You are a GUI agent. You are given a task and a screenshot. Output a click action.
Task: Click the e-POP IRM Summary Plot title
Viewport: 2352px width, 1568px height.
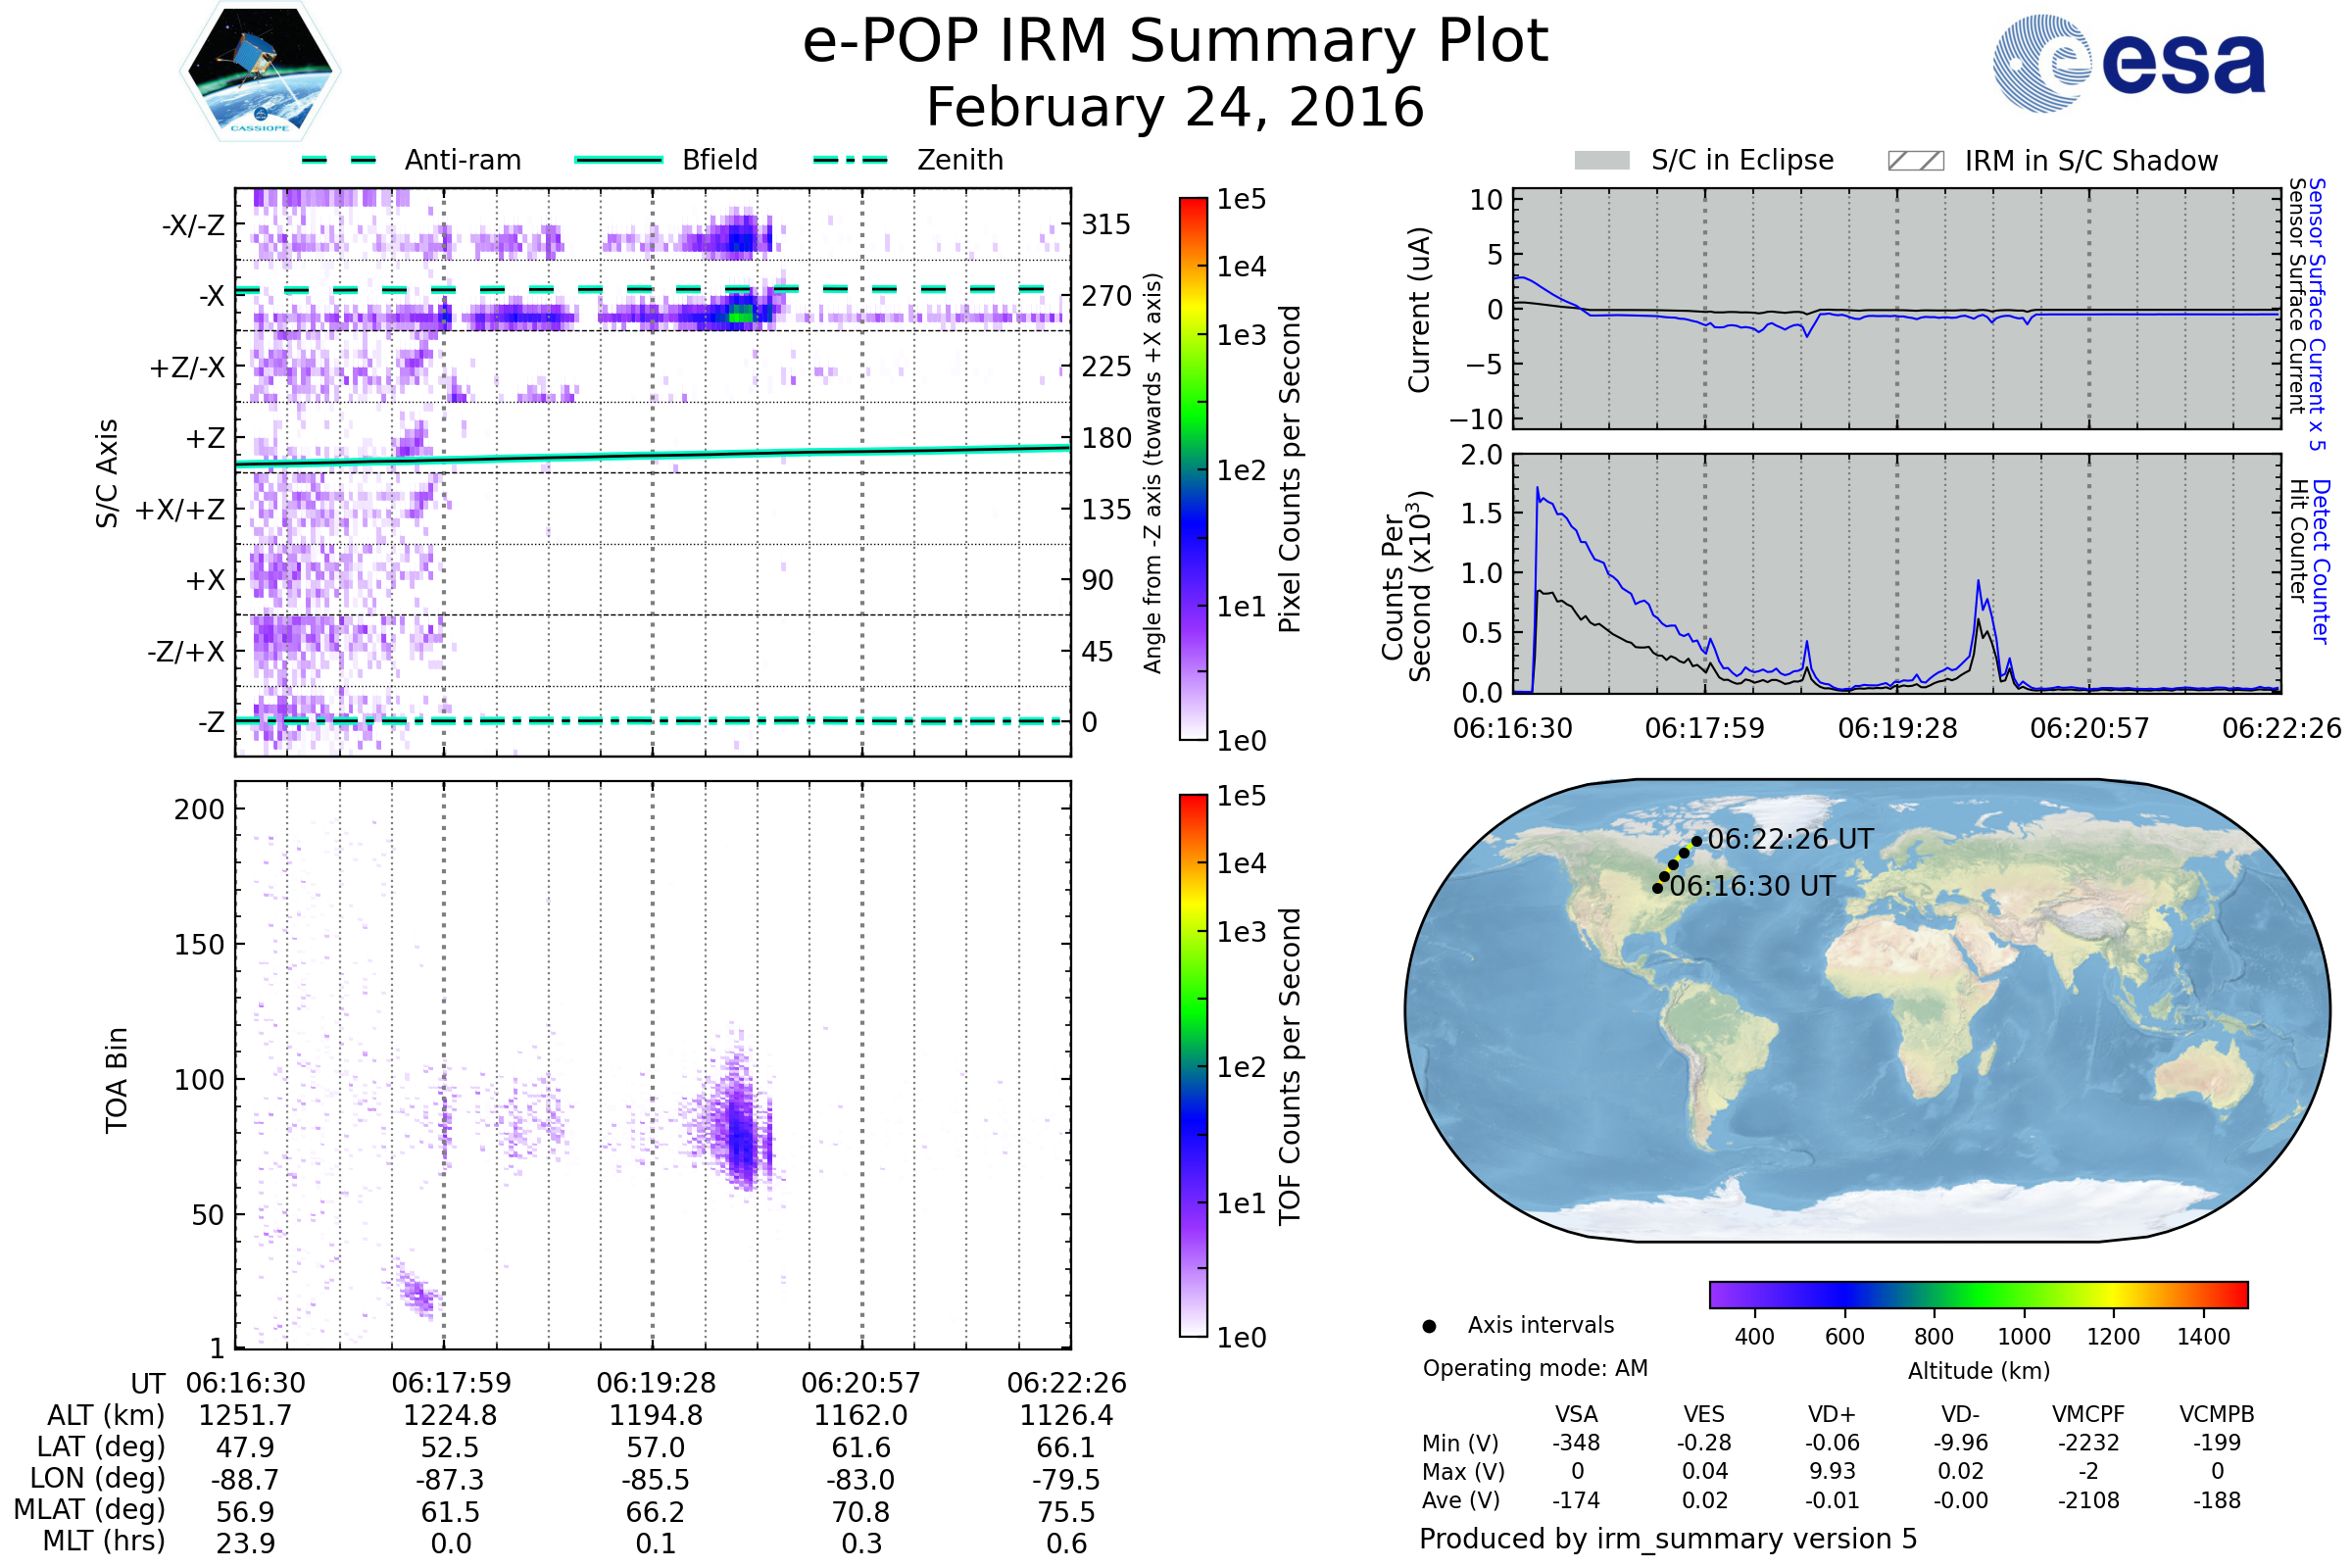click(1175, 42)
